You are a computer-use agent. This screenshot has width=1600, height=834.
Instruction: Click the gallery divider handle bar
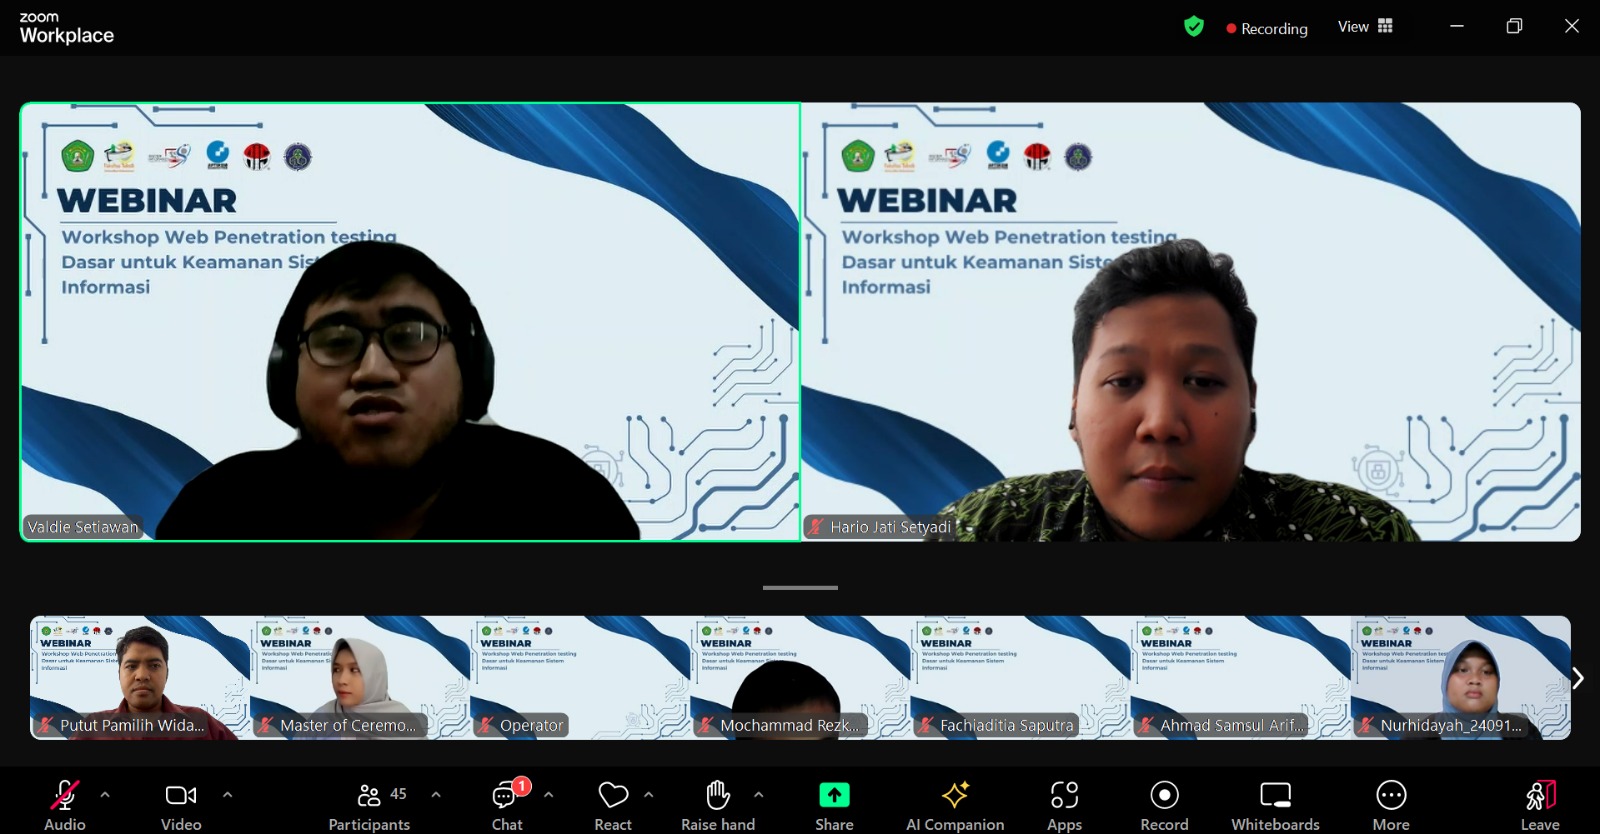tap(800, 588)
